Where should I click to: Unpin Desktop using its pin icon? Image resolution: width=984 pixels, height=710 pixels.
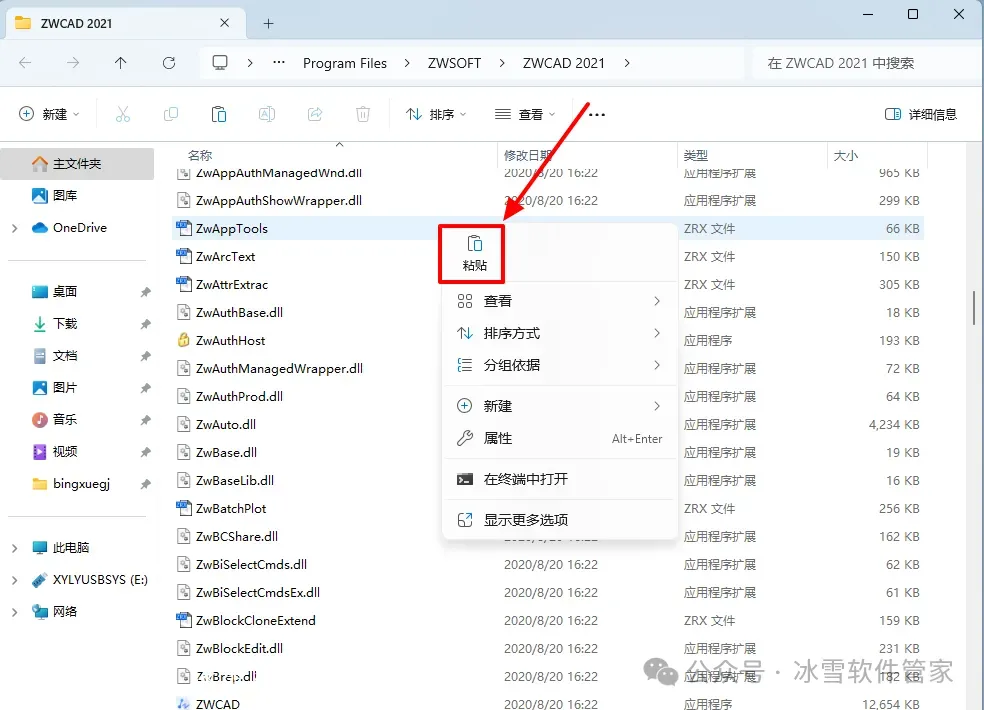point(145,291)
